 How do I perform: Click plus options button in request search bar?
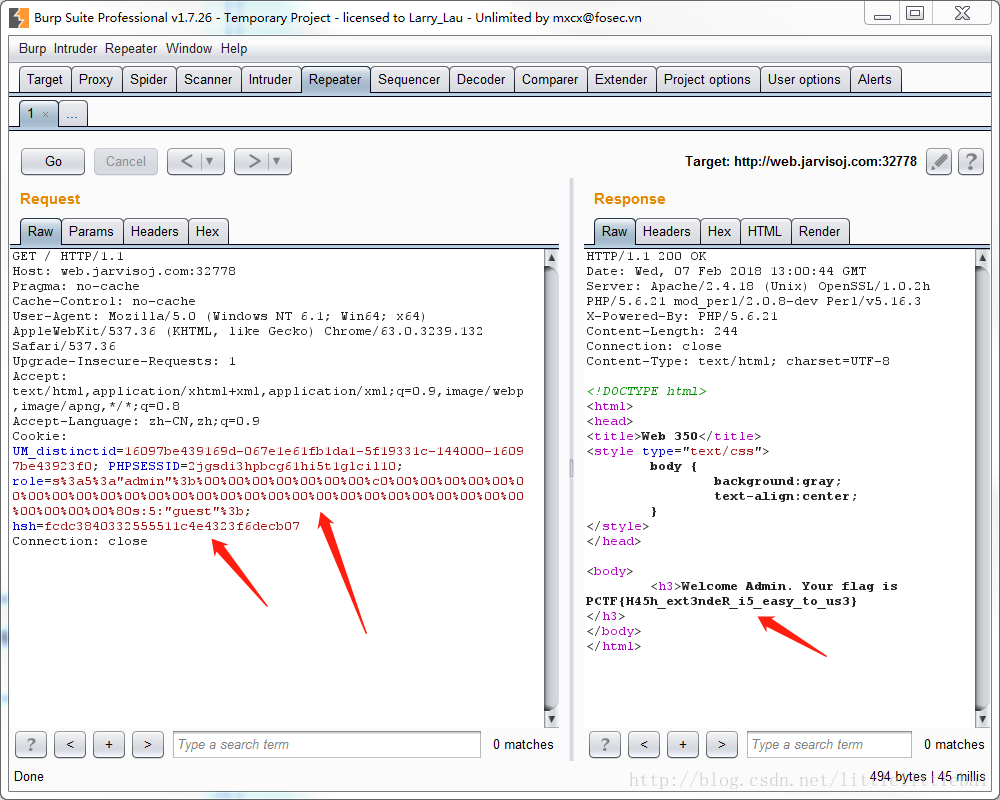(x=109, y=744)
